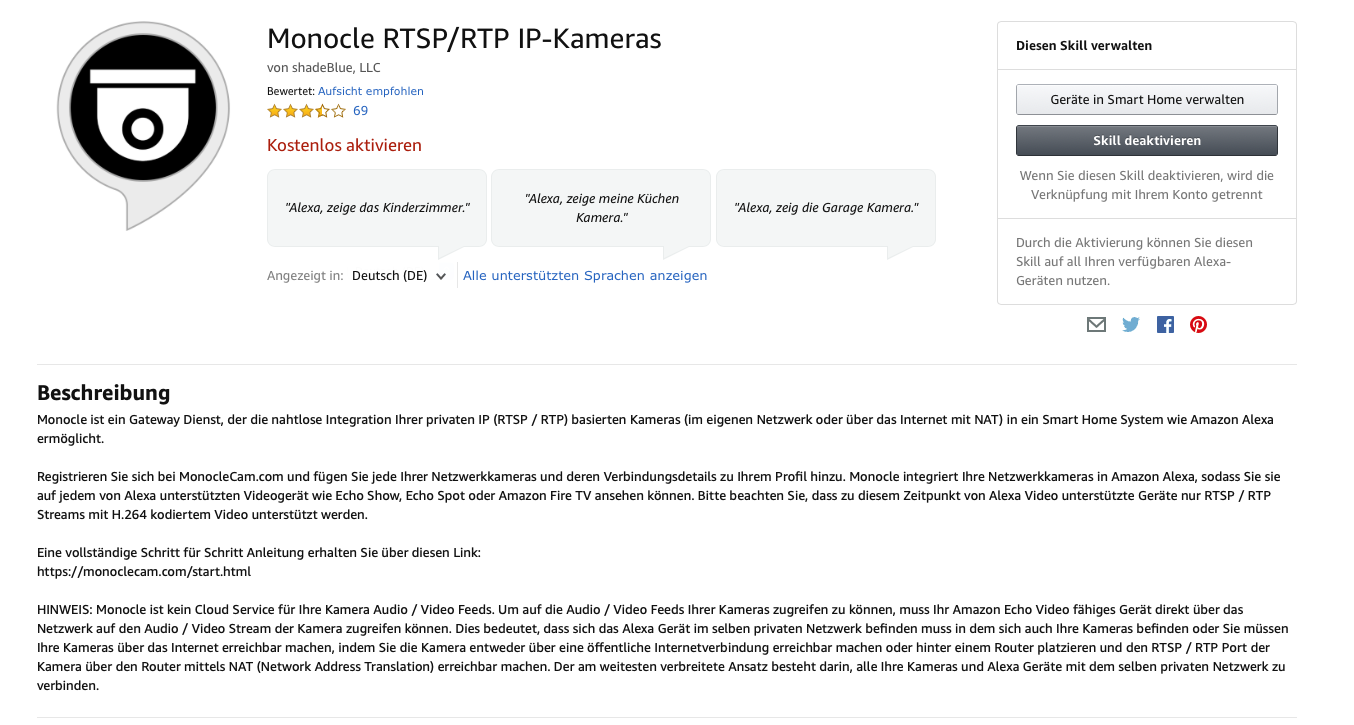Pin the skill on Pinterest

(1198, 324)
